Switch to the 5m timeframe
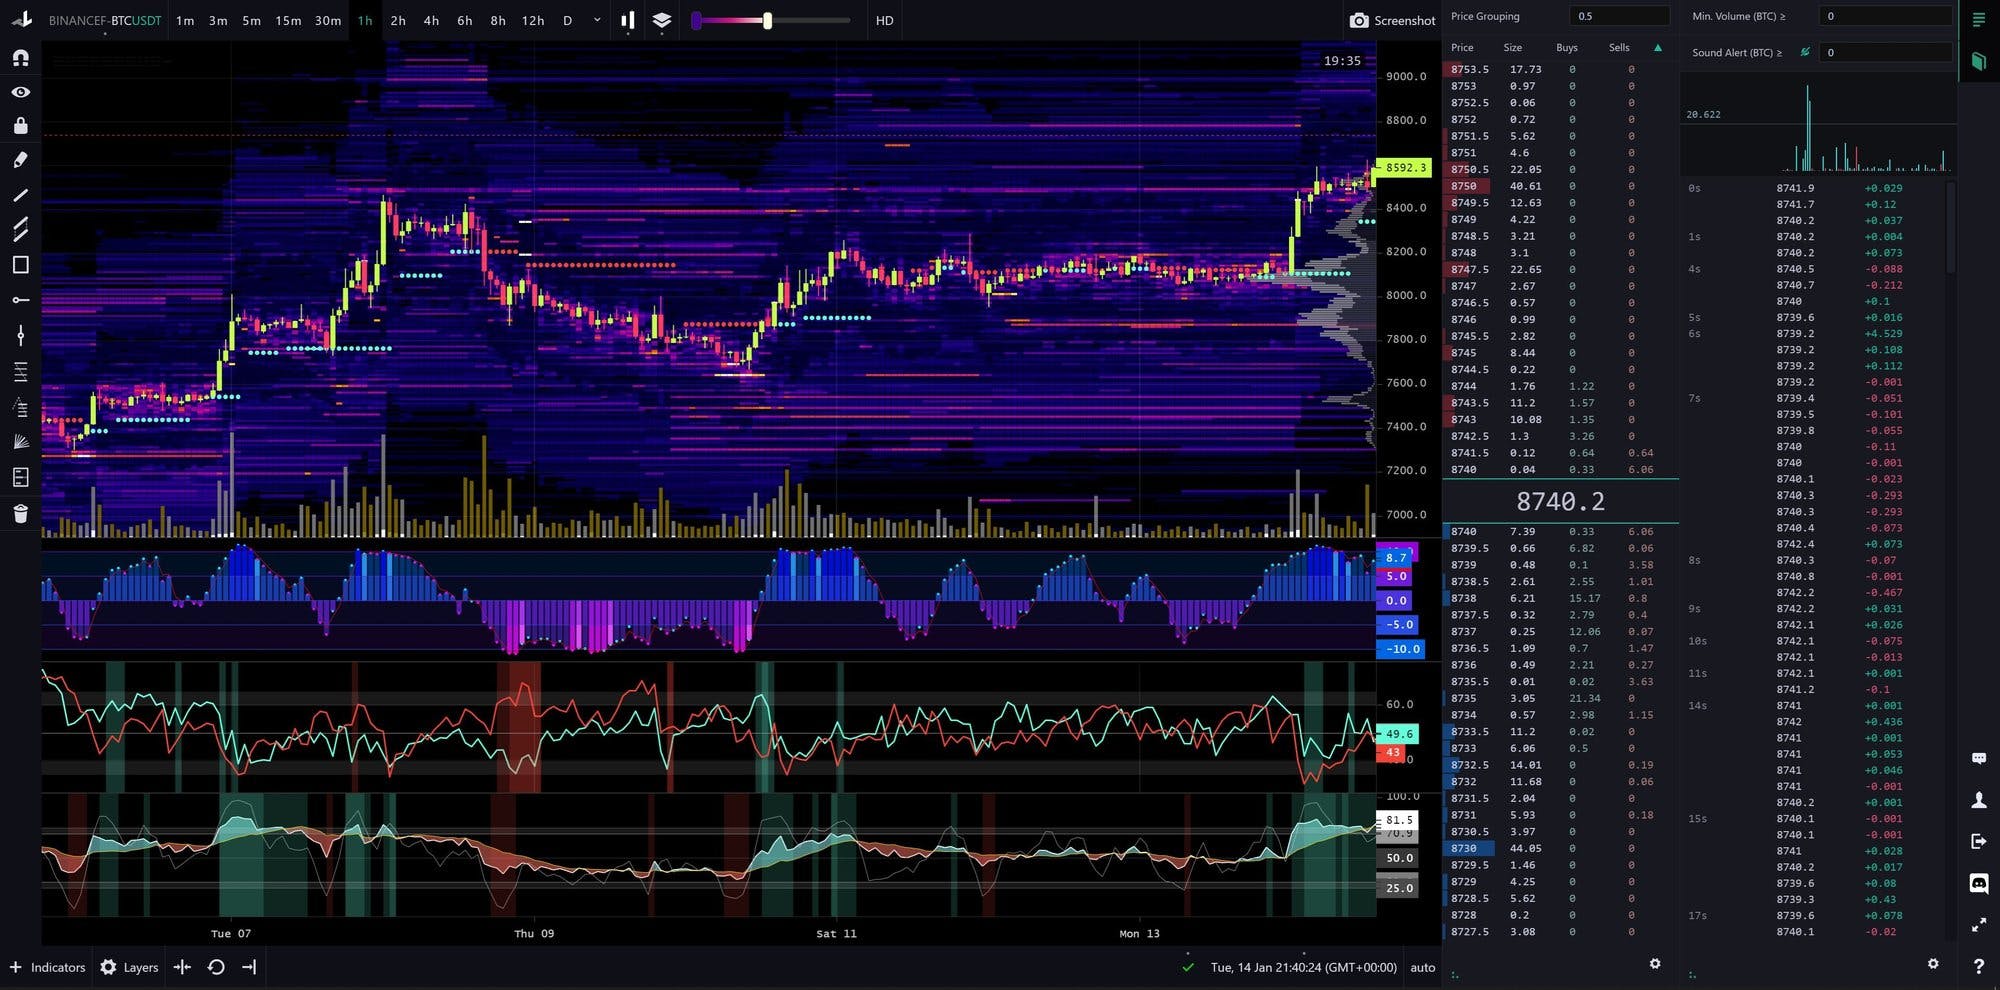The image size is (2000, 990). point(251,20)
